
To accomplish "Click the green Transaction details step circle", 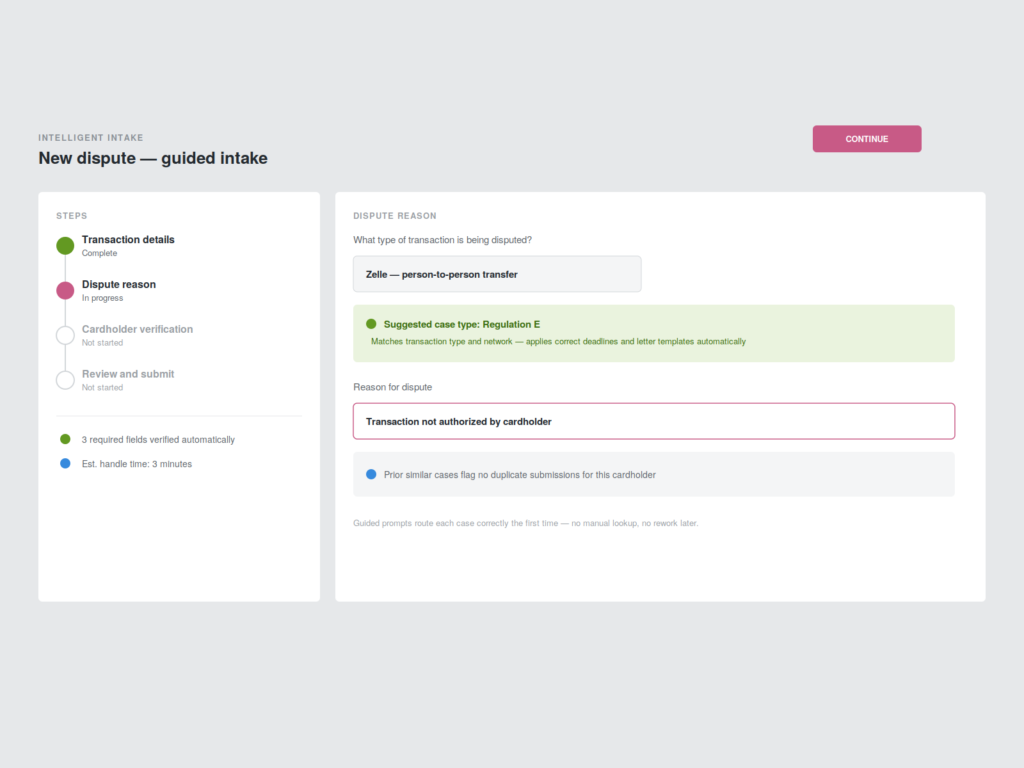I will click(65, 246).
